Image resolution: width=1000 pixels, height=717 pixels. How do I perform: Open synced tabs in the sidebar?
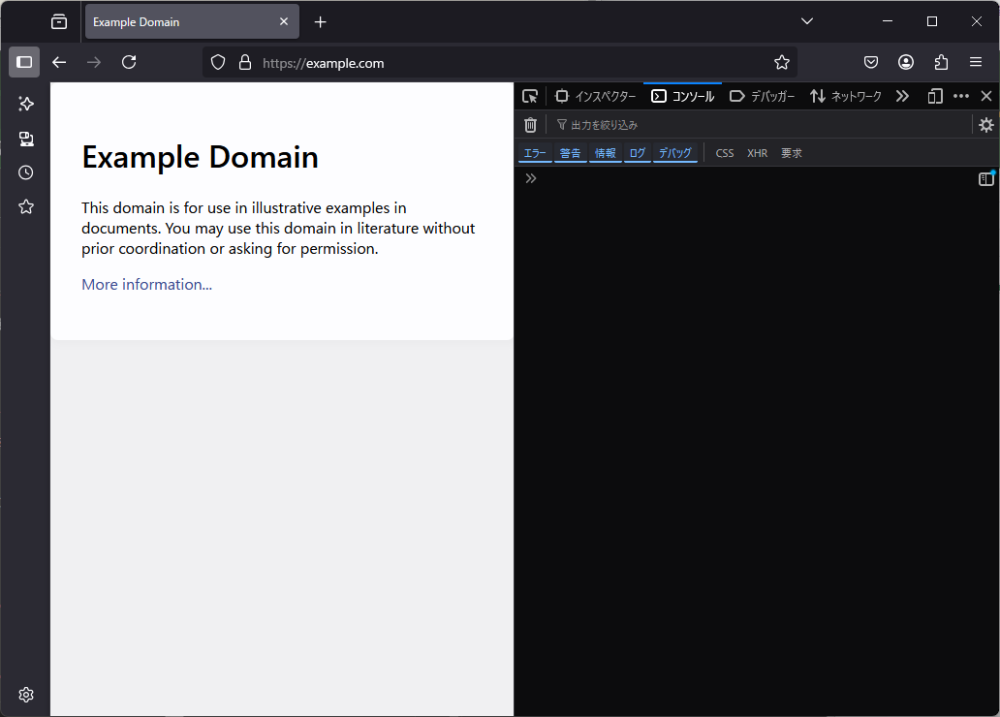click(26, 138)
